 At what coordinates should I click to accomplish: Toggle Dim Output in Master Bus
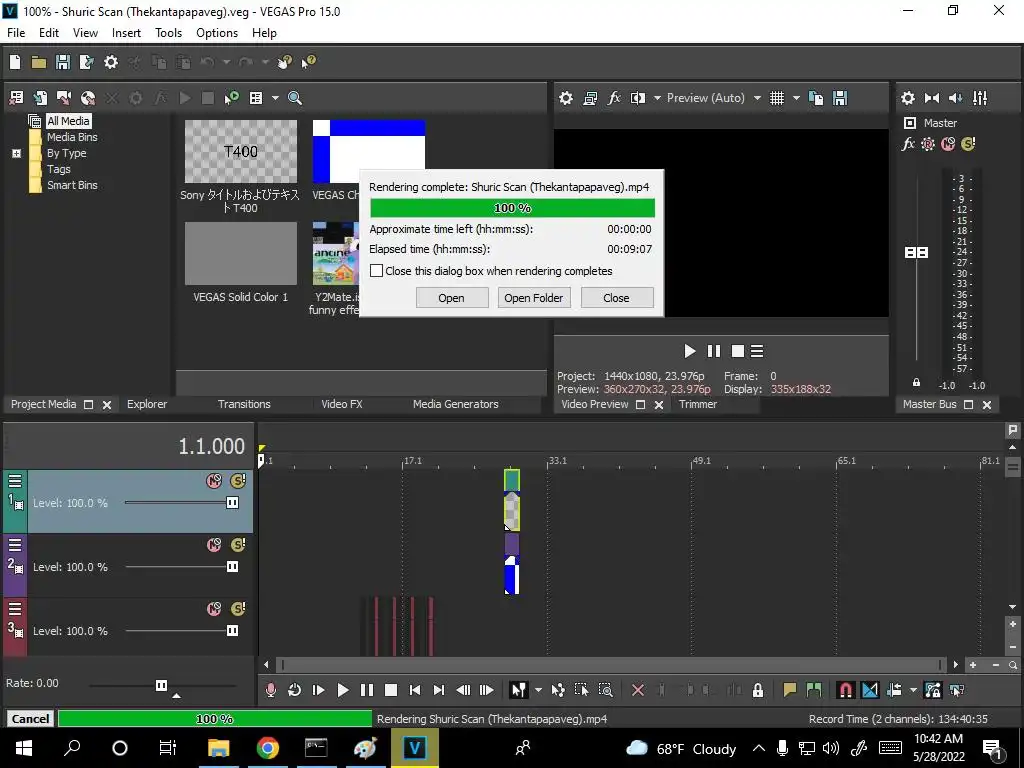click(x=955, y=98)
